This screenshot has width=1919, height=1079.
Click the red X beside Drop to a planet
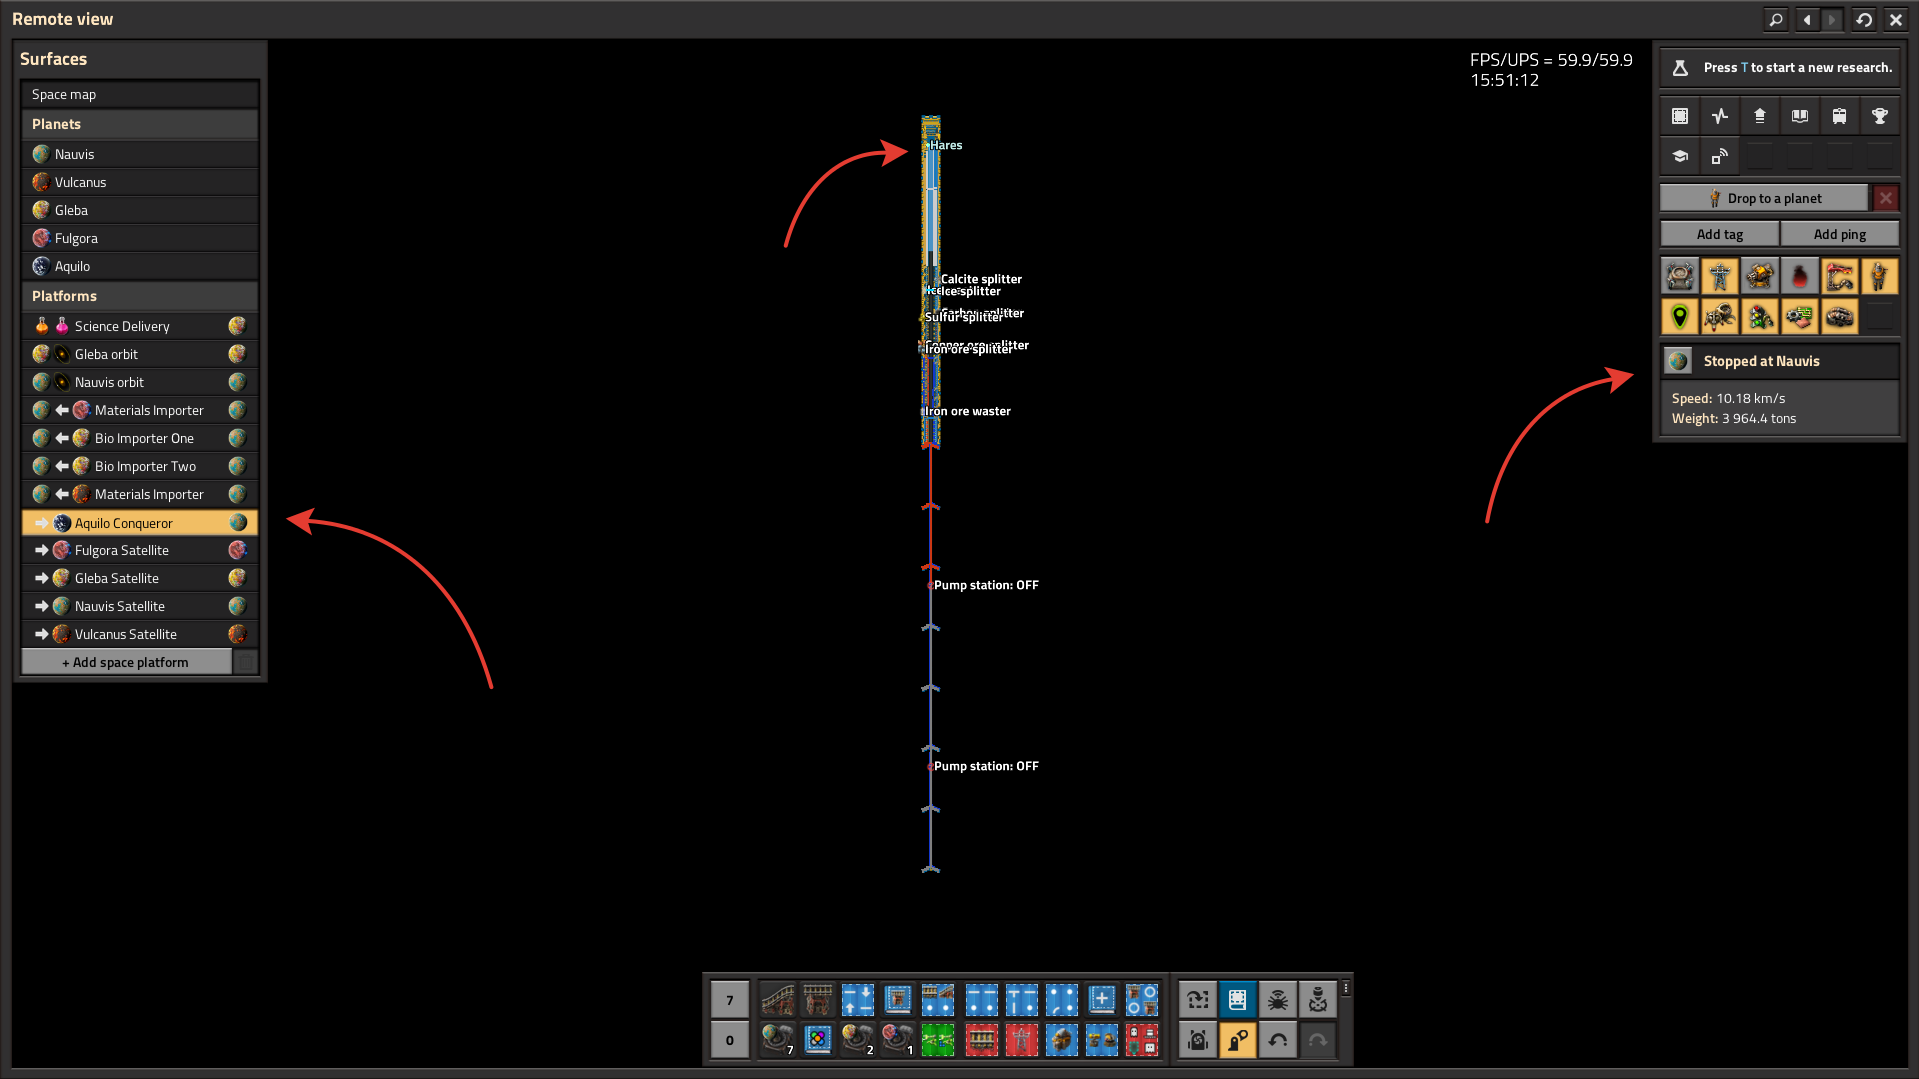tap(1885, 198)
